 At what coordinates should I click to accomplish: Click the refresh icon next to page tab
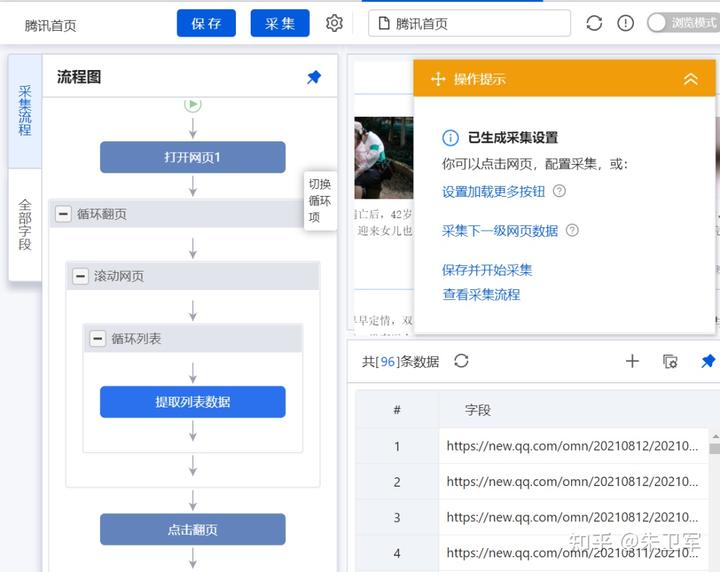(x=594, y=23)
